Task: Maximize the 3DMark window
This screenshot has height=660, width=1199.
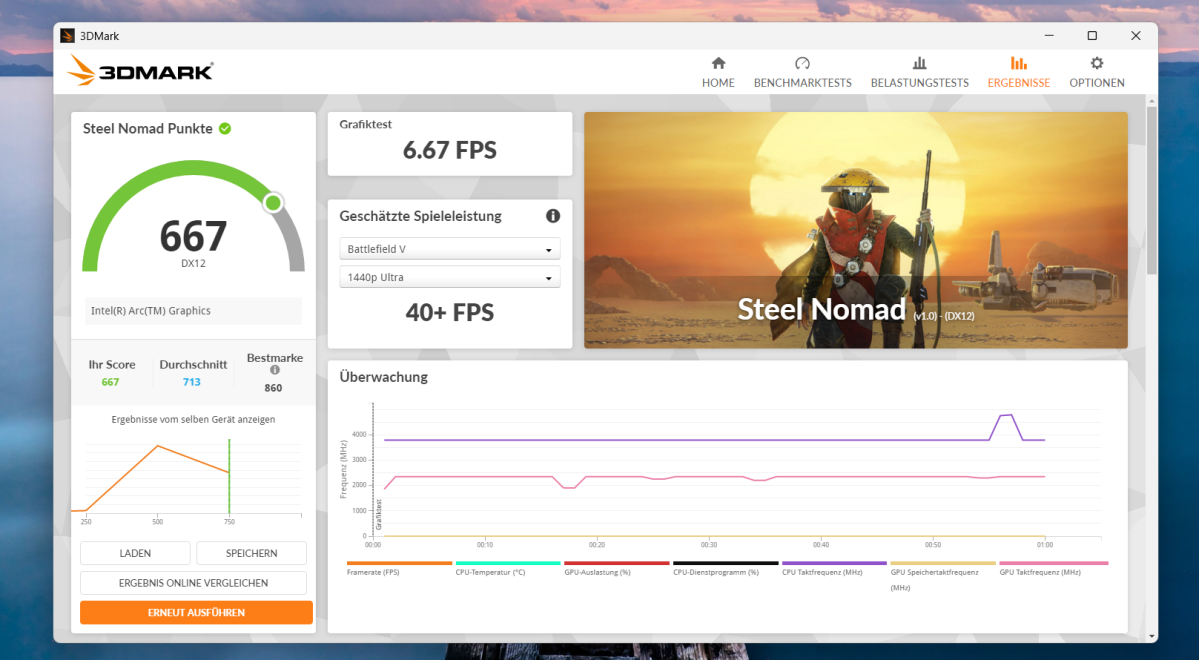Action: (1092, 36)
